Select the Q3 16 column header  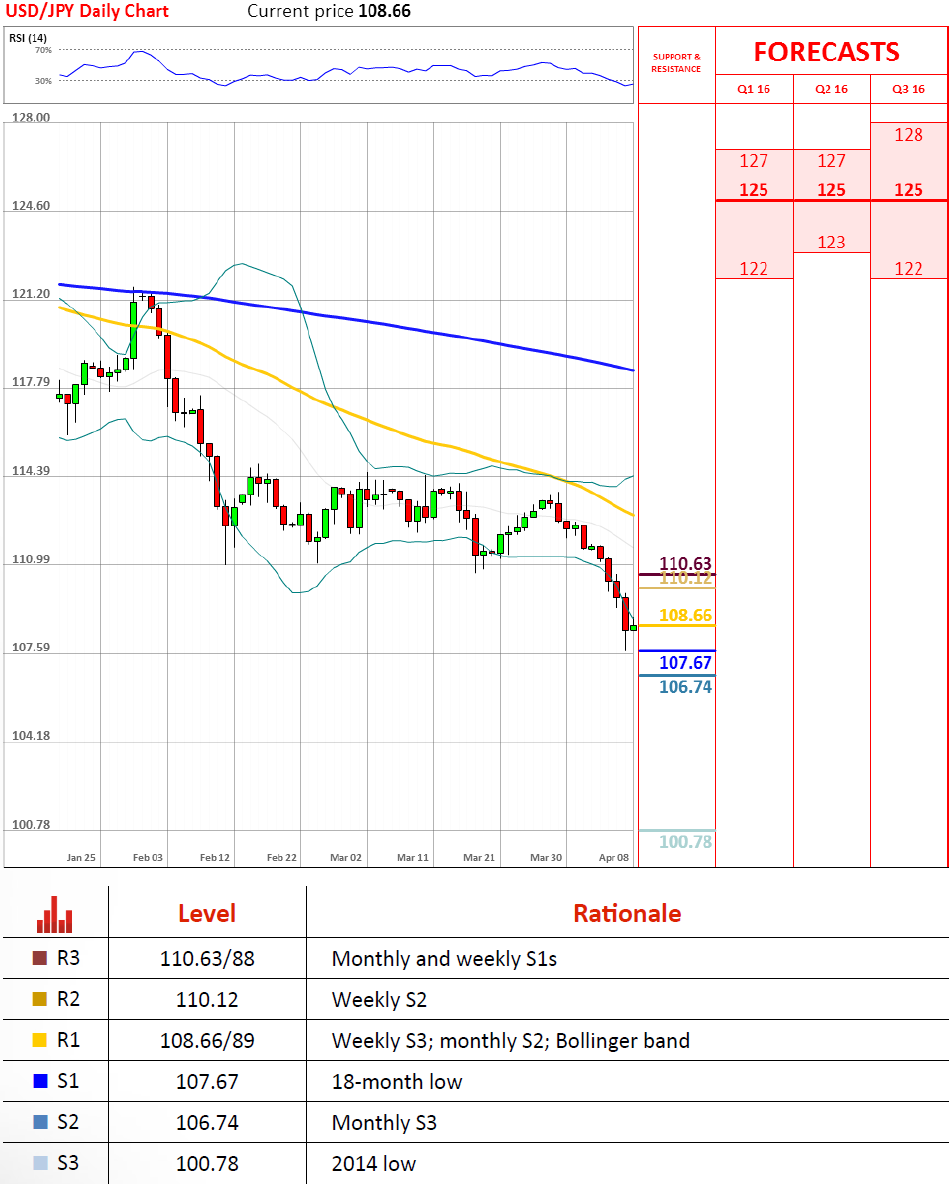coord(908,89)
